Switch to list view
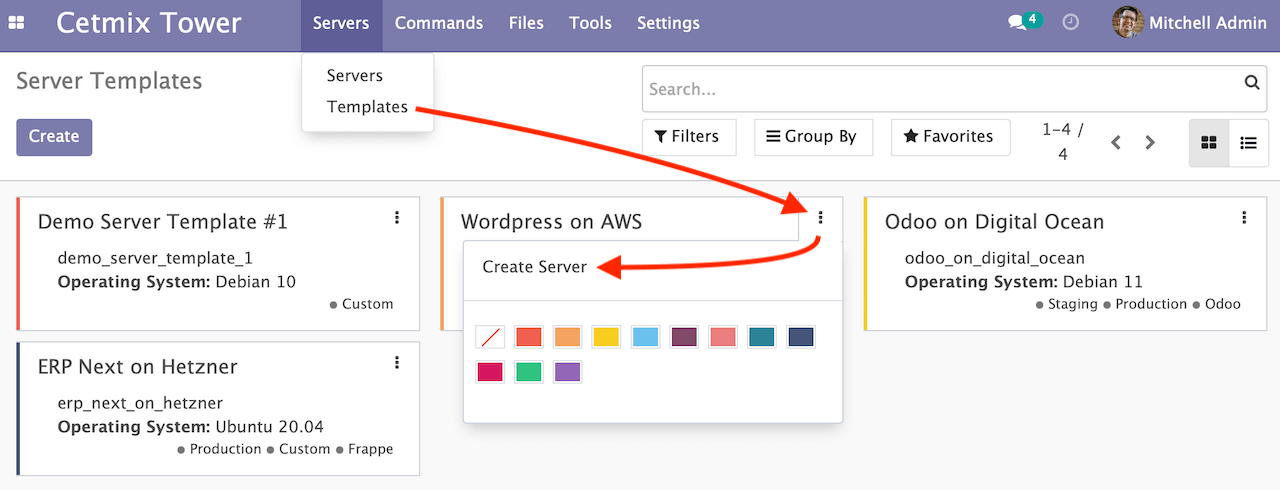 (1248, 143)
